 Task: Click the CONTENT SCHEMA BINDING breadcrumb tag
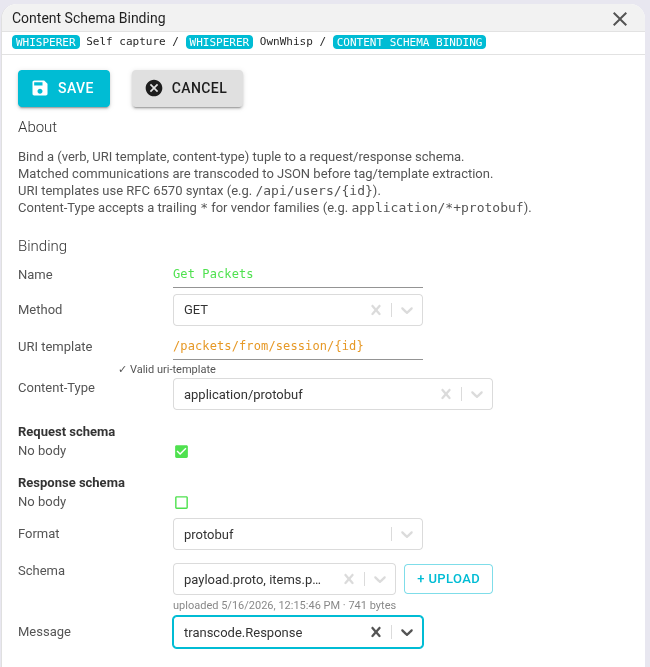coord(409,42)
